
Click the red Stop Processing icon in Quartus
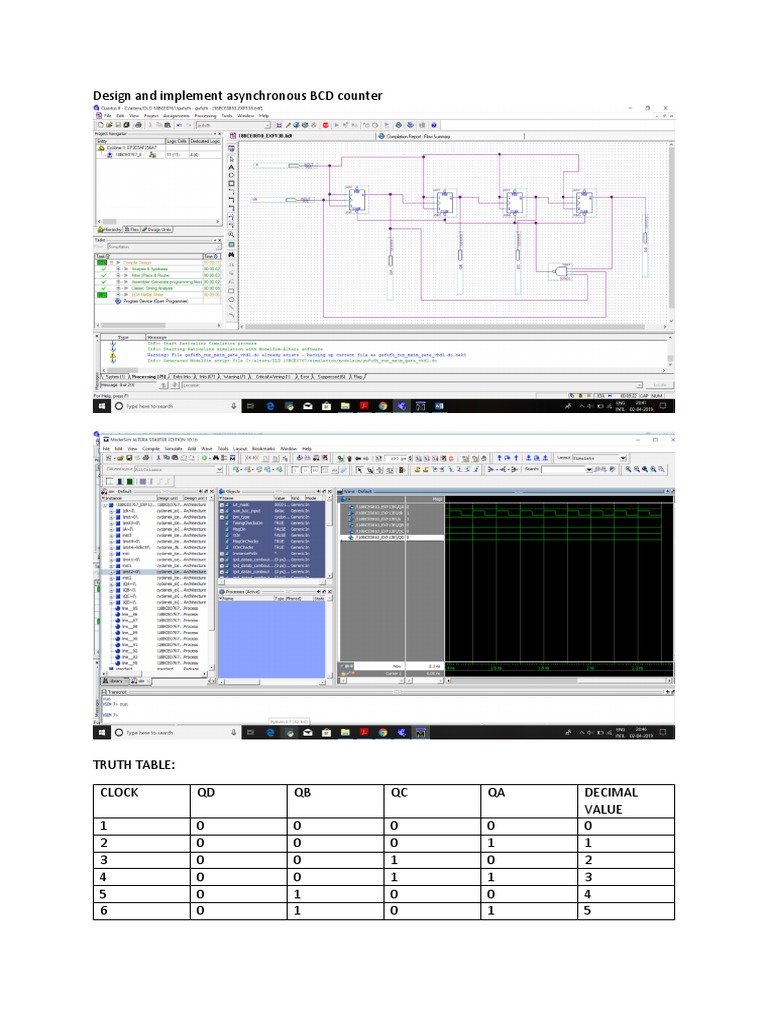(x=326, y=125)
